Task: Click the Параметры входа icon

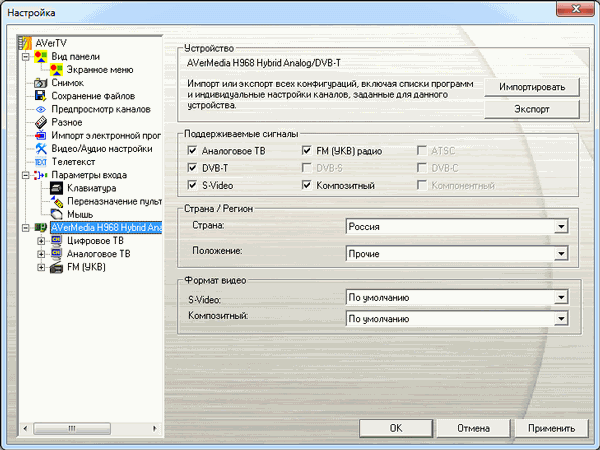Action: [41, 175]
